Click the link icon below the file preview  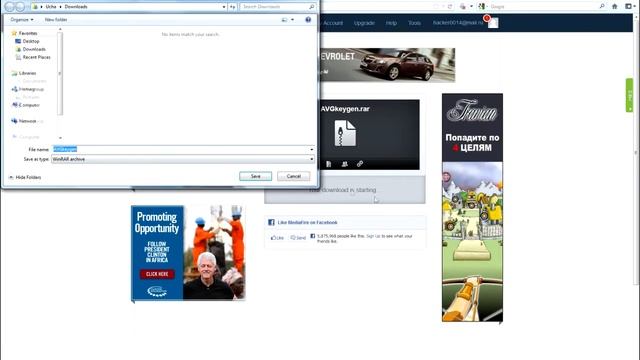click(360, 164)
